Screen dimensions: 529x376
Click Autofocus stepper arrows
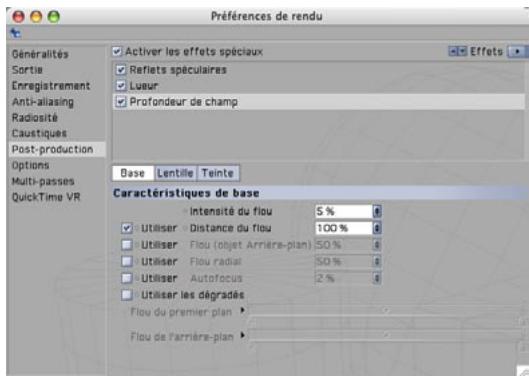click(x=377, y=278)
